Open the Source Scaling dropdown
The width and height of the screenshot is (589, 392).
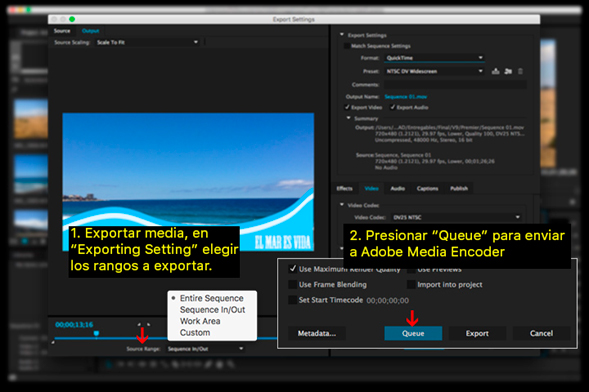click(147, 42)
